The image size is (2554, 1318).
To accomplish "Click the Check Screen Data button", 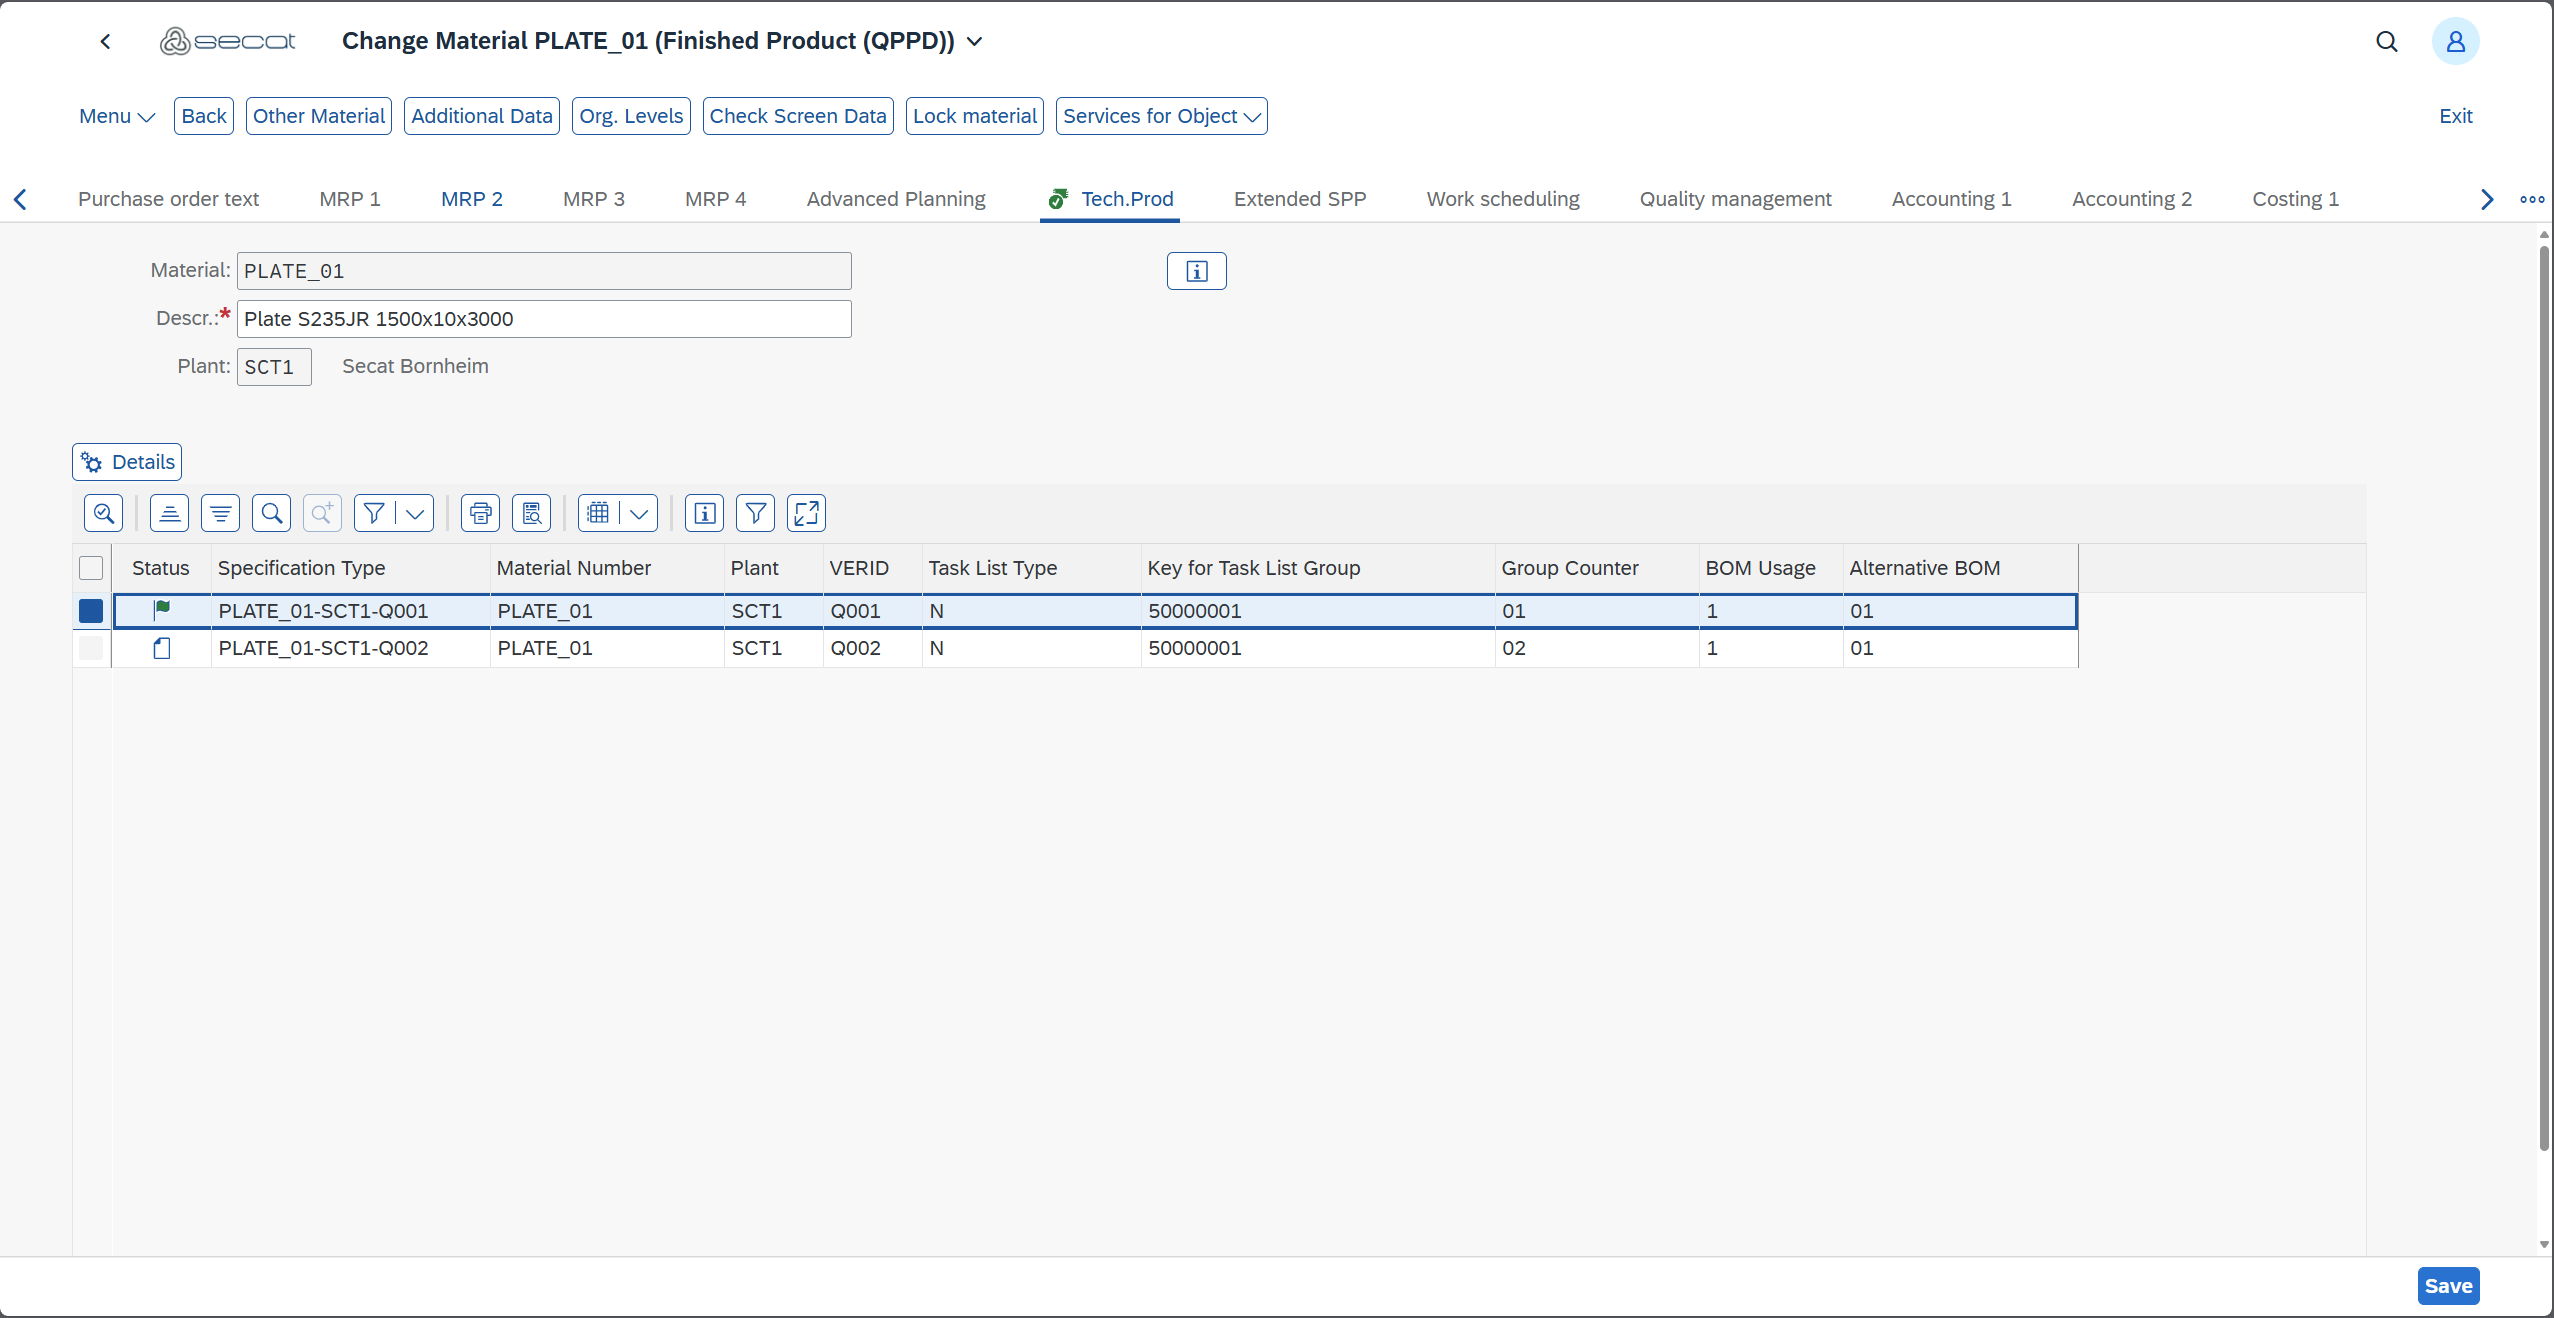I will 797,116.
